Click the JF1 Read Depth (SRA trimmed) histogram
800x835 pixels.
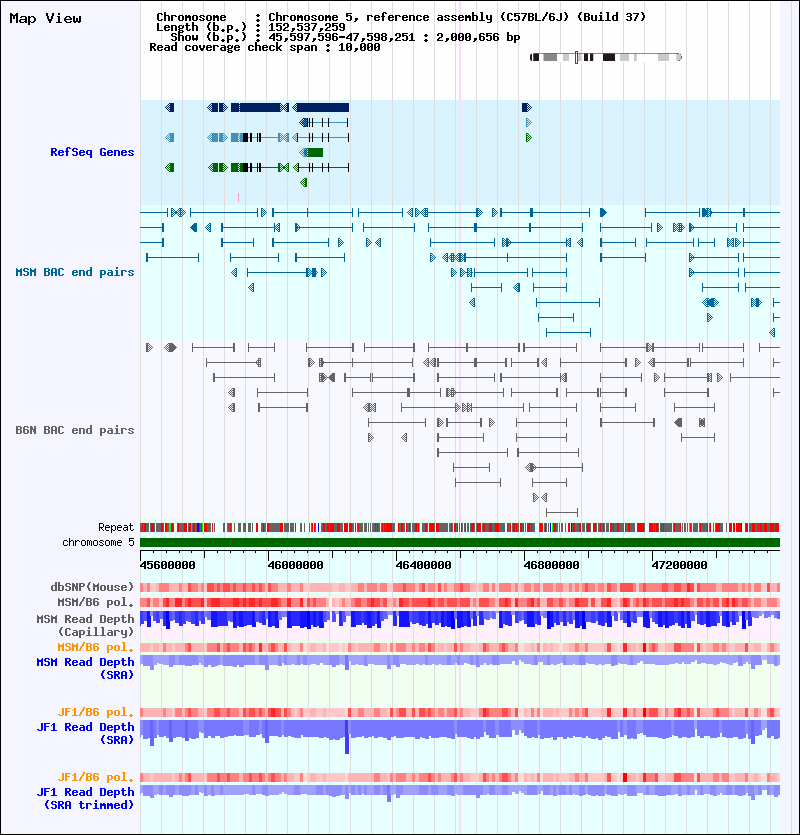[460, 791]
